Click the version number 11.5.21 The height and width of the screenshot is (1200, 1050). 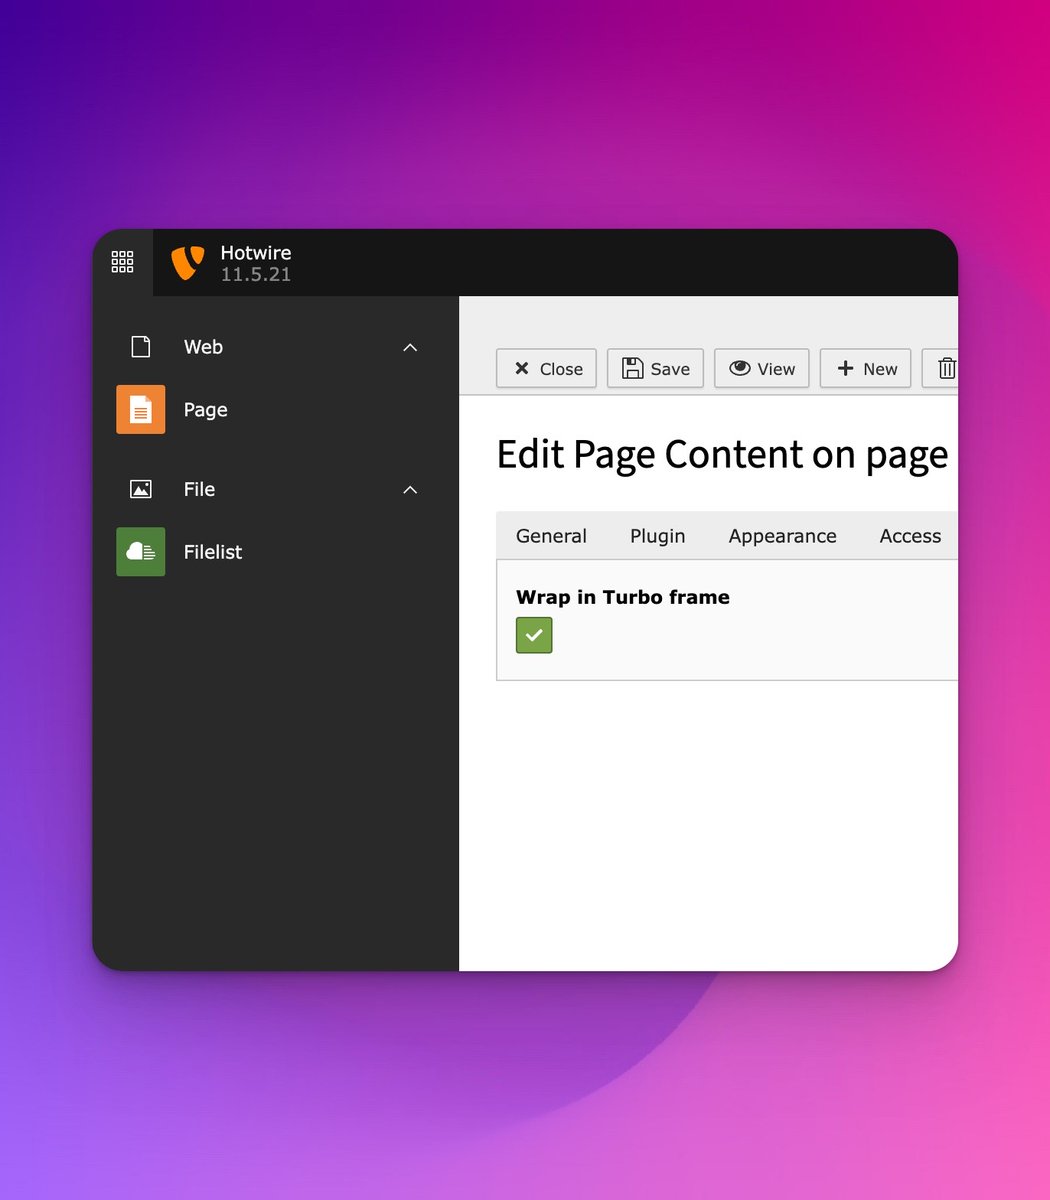click(x=256, y=274)
